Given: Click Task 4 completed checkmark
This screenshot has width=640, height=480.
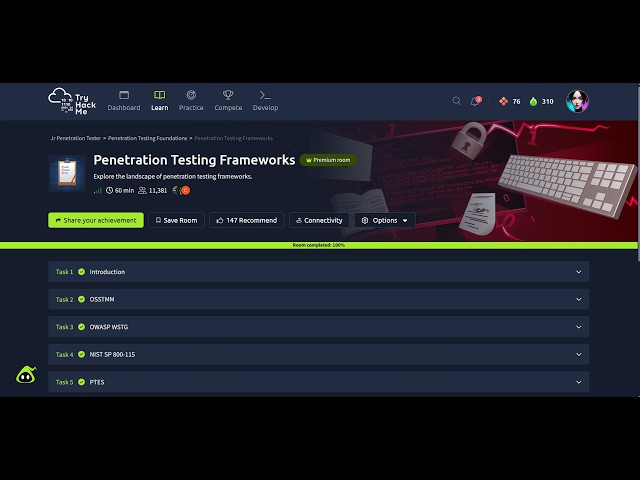Looking at the screenshot, I should click(82, 354).
